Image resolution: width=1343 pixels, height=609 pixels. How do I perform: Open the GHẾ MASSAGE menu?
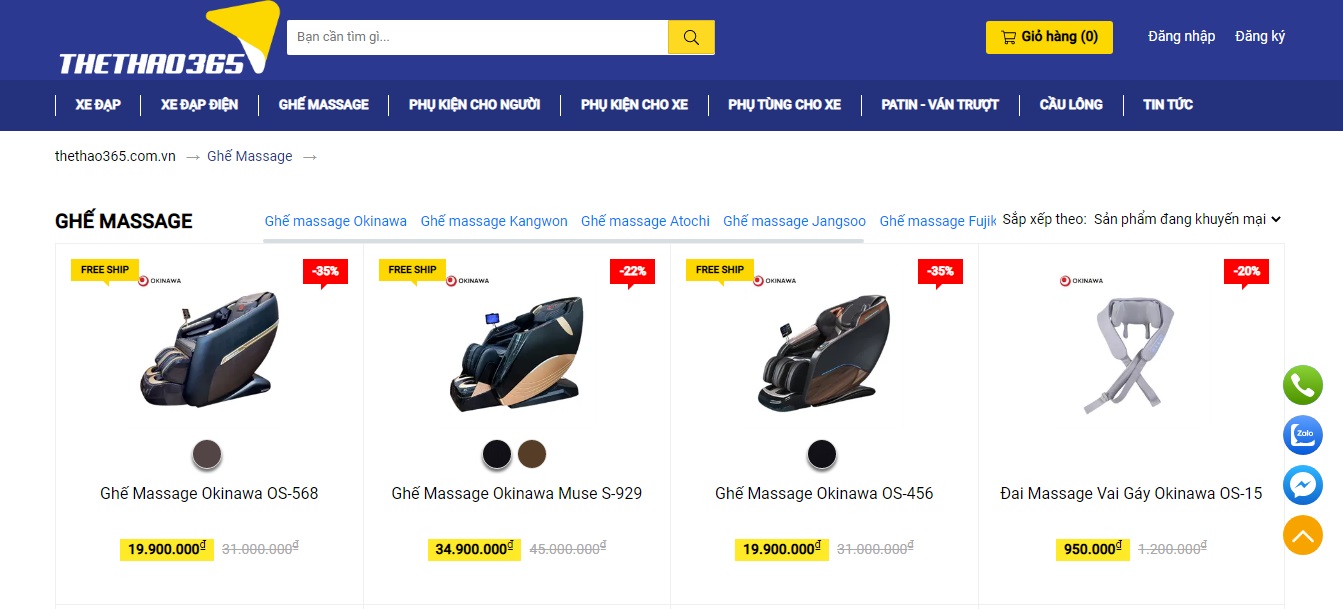click(324, 104)
